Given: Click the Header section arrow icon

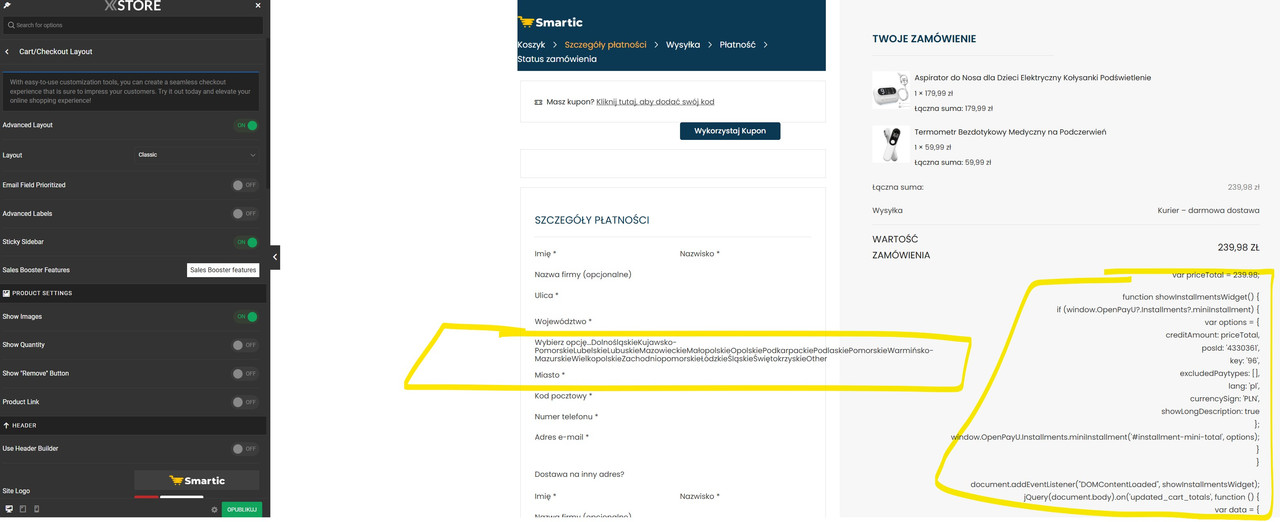Looking at the screenshot, I should pyautogui.click(x=6, y=425).
